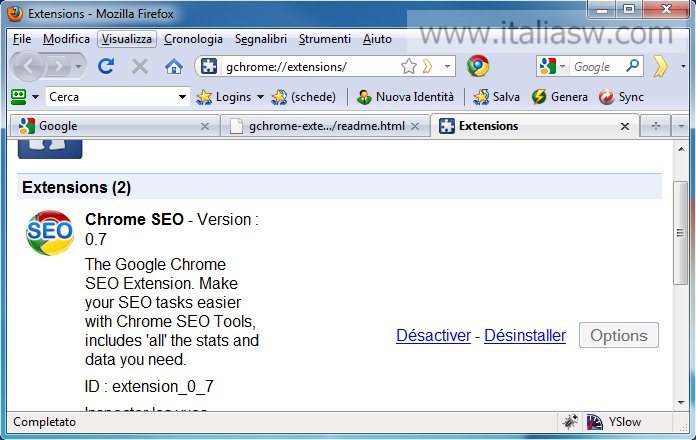
Task: Open the Visualizza menu
Action: [127, 39]
